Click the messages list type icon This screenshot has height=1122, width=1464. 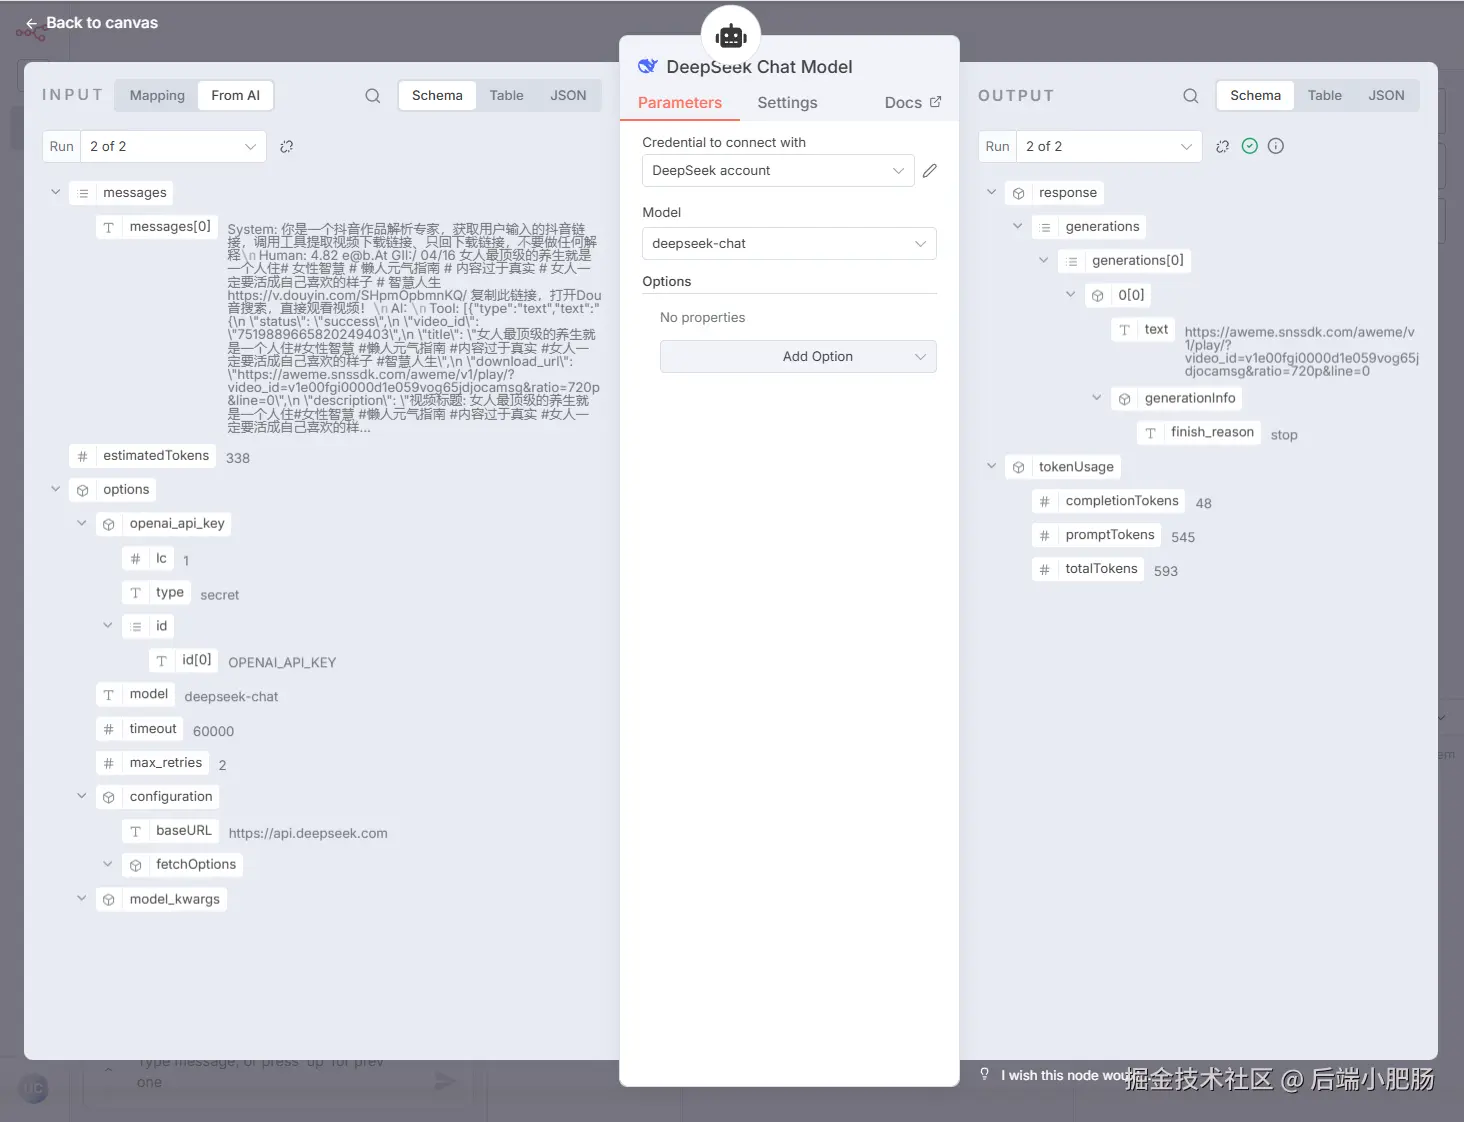point(83,193)
